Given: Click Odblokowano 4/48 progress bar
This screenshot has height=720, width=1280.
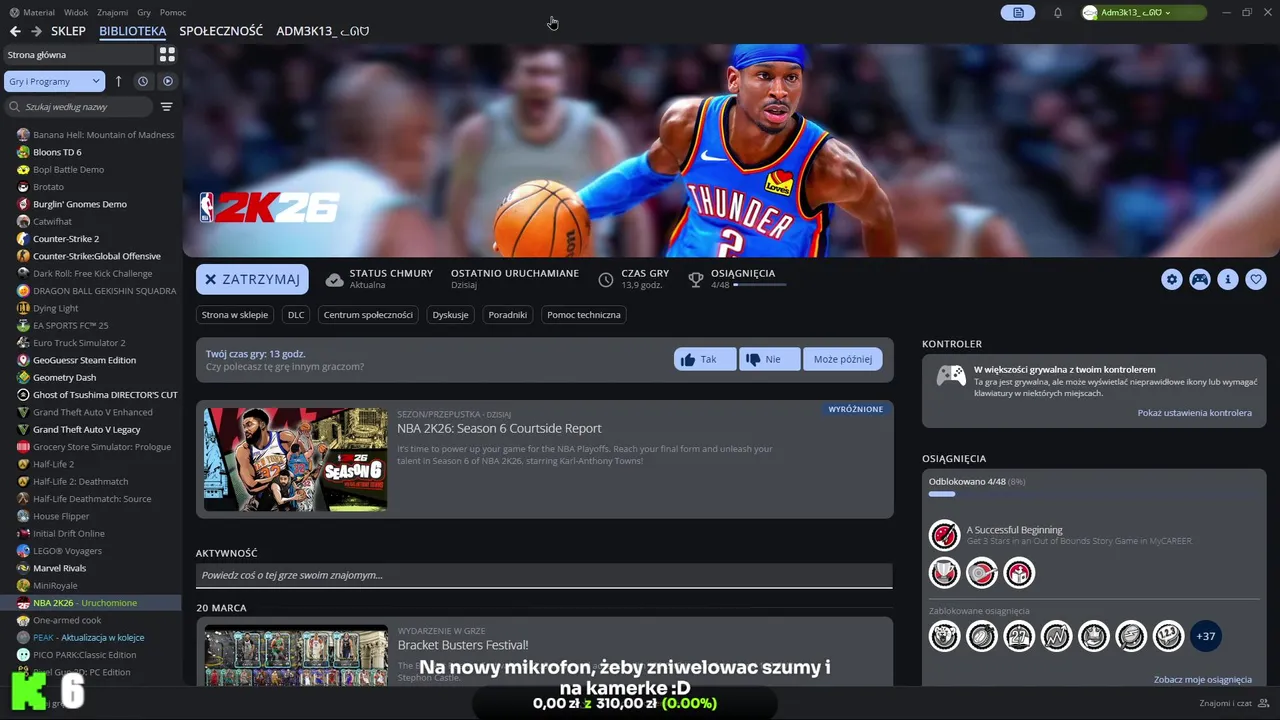Looking at the screenshot, I should coord(1093,494).
